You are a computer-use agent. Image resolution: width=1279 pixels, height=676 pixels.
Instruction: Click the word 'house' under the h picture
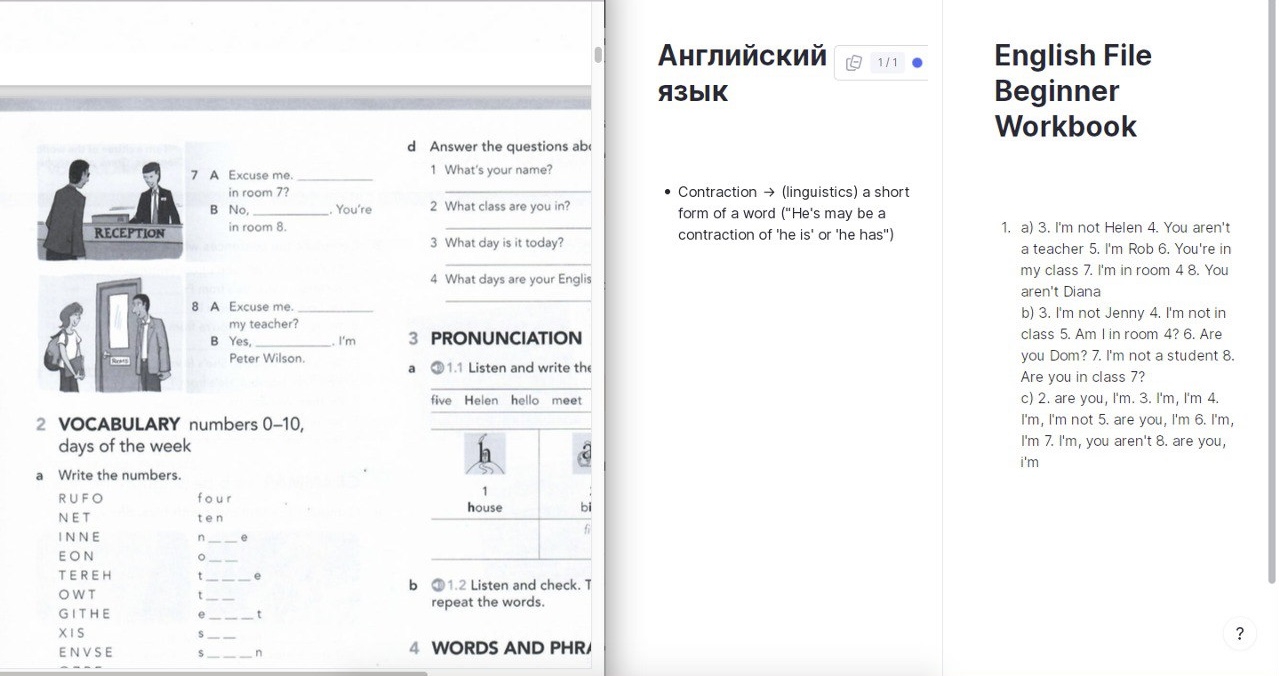click(485, 508)
